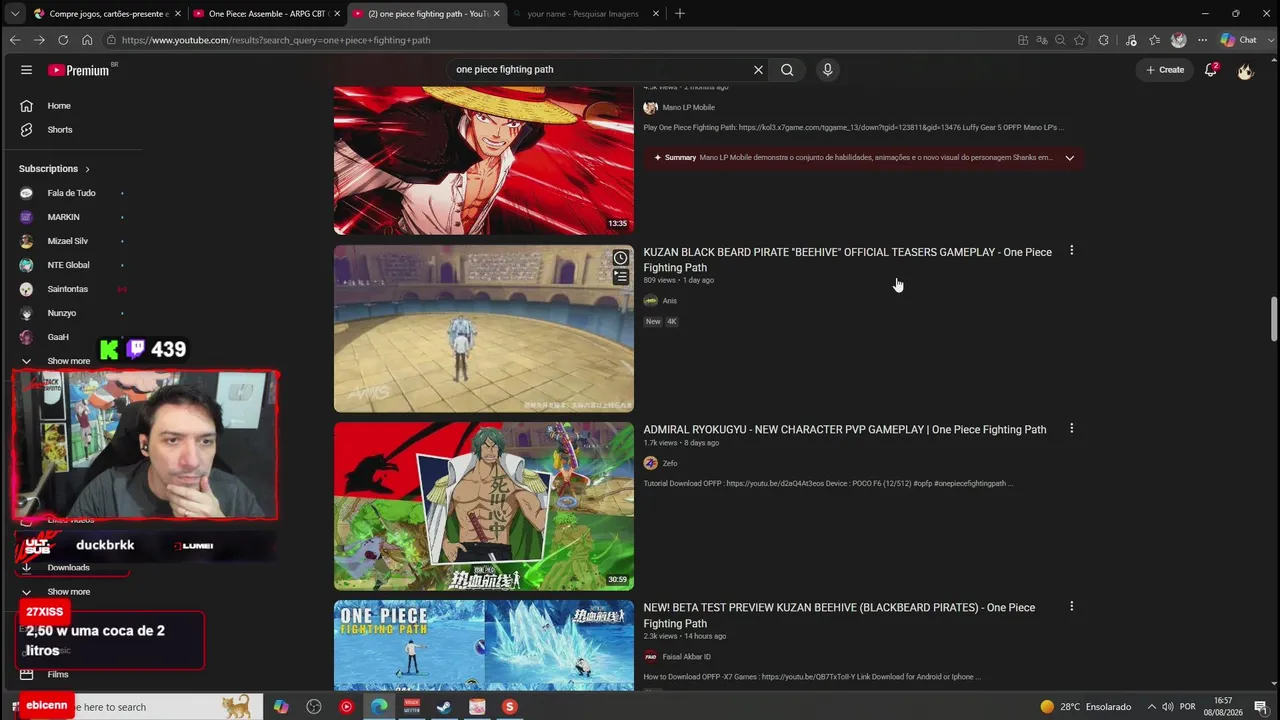Open more actions for the Ryokugyu video
The width and height of the screenshot is (1280, 720).
click(x=1071, y=428)
